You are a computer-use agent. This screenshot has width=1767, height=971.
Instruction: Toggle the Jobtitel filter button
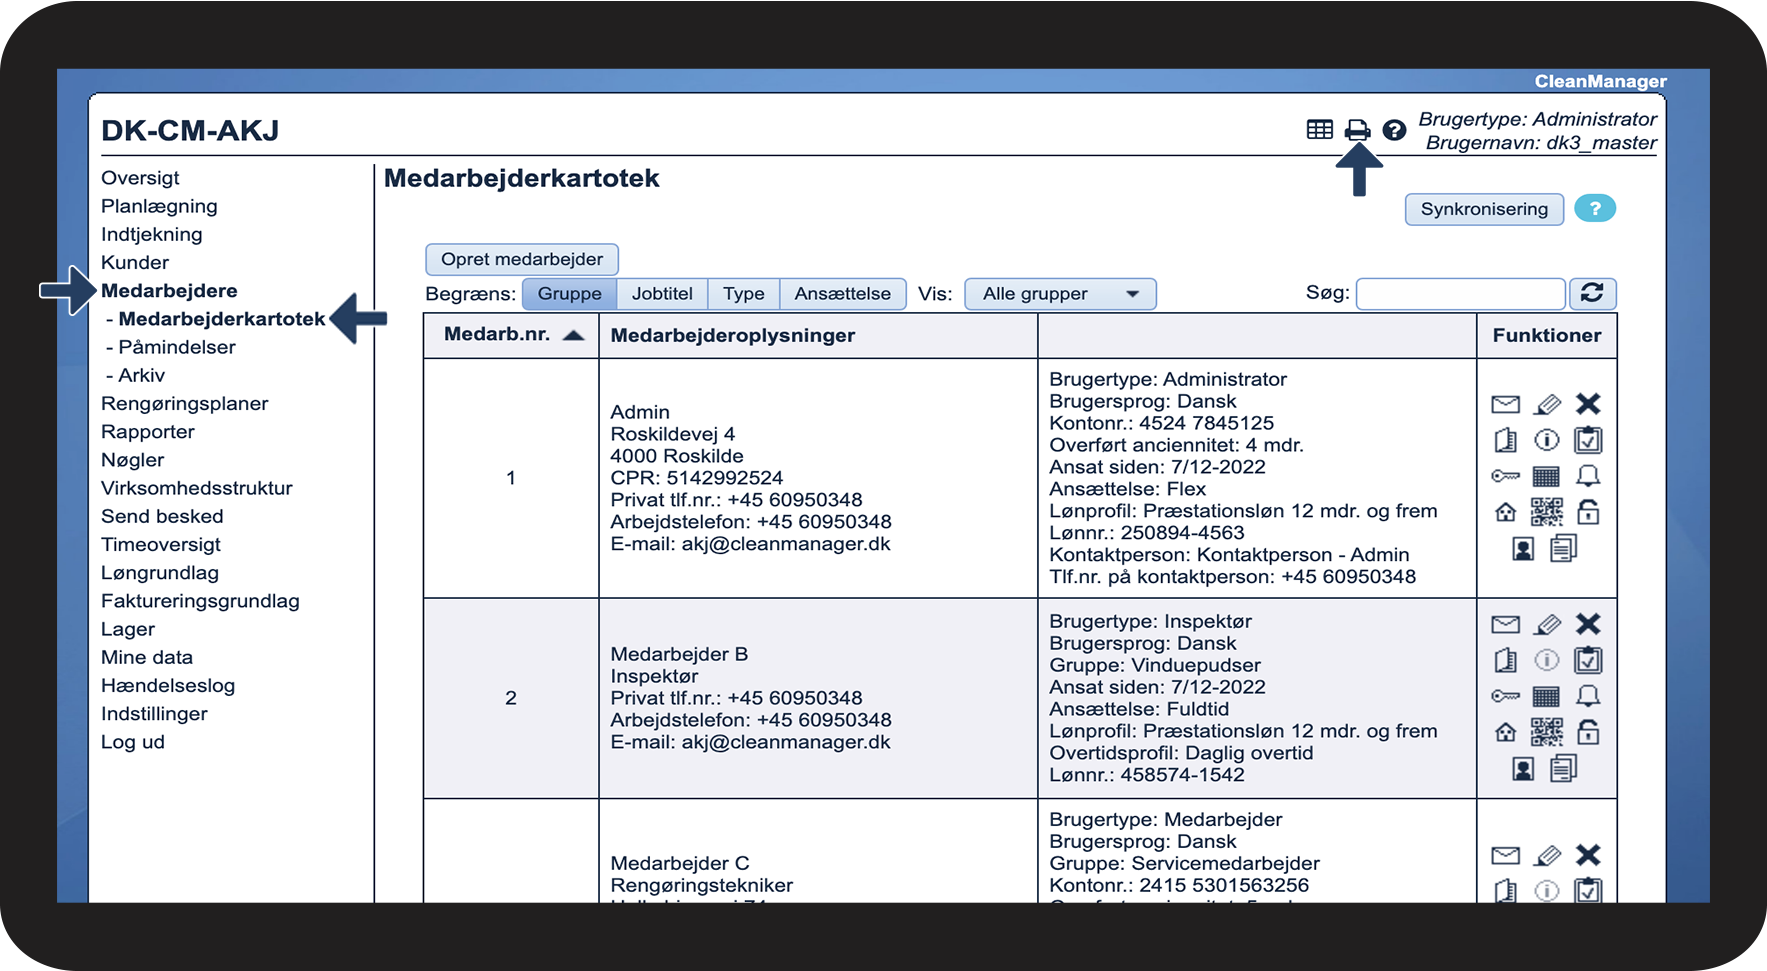[x=662, y=293]
